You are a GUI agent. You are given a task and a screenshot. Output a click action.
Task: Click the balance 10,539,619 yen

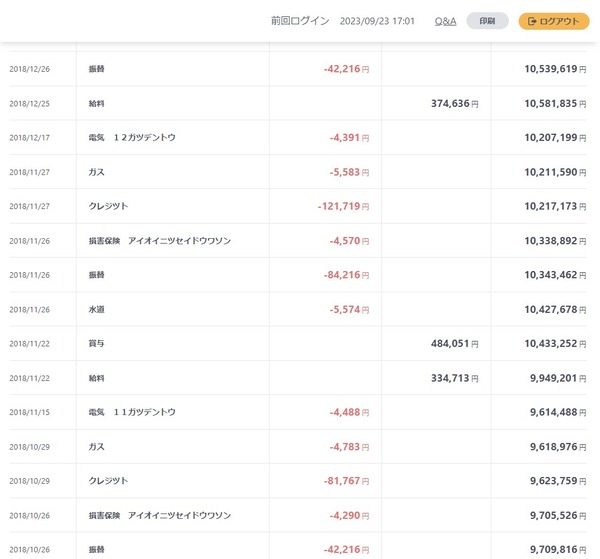pos(550,69)
